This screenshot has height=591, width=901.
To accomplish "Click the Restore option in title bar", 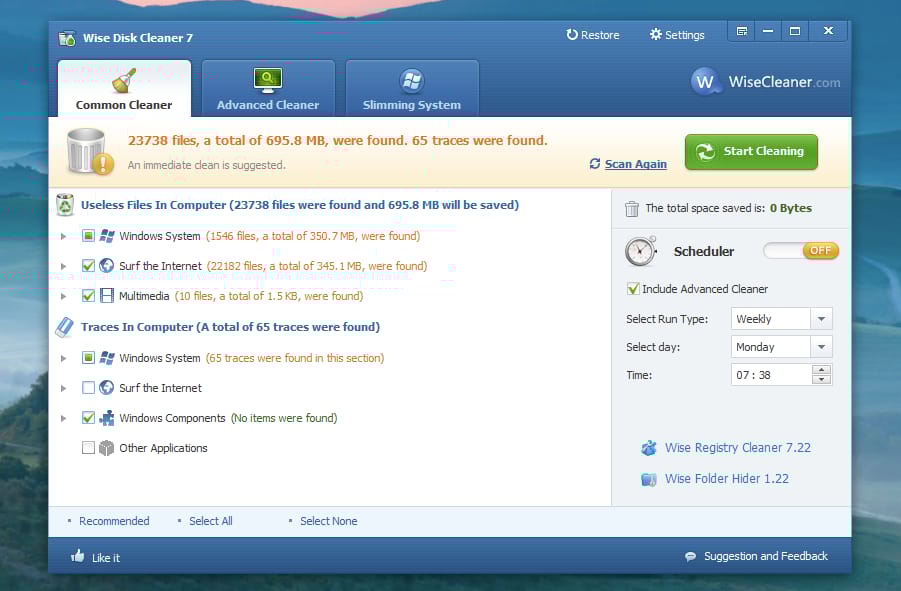I will tap(592, 35).
